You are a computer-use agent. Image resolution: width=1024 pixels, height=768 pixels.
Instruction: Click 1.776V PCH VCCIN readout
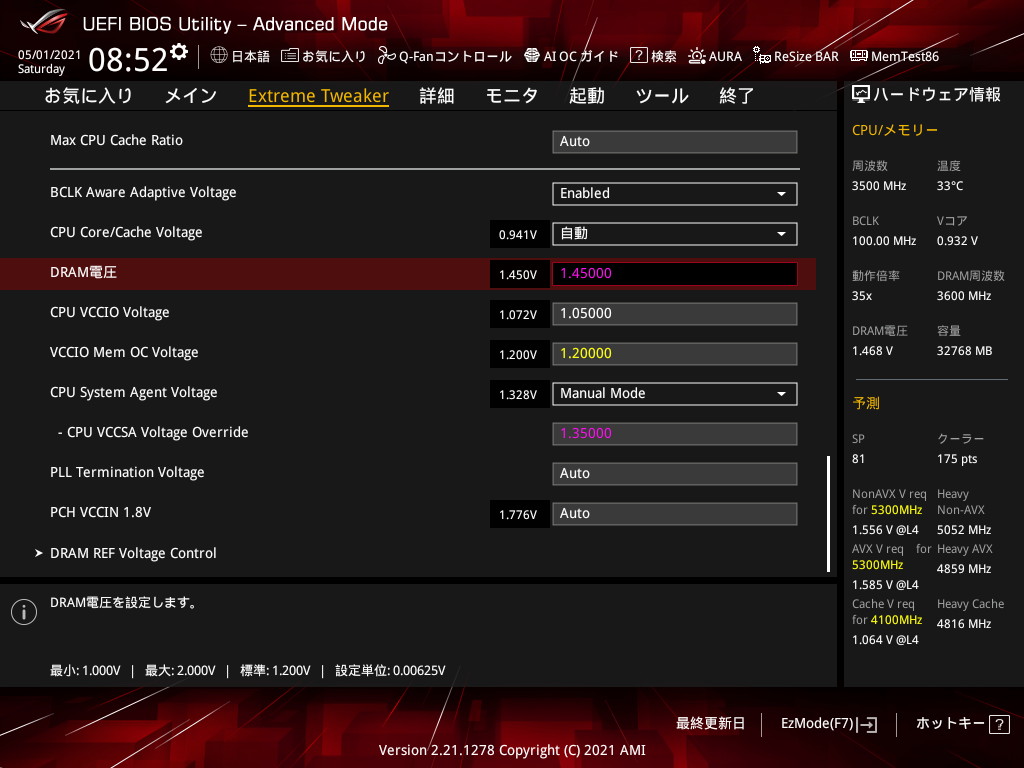[518, 515]
